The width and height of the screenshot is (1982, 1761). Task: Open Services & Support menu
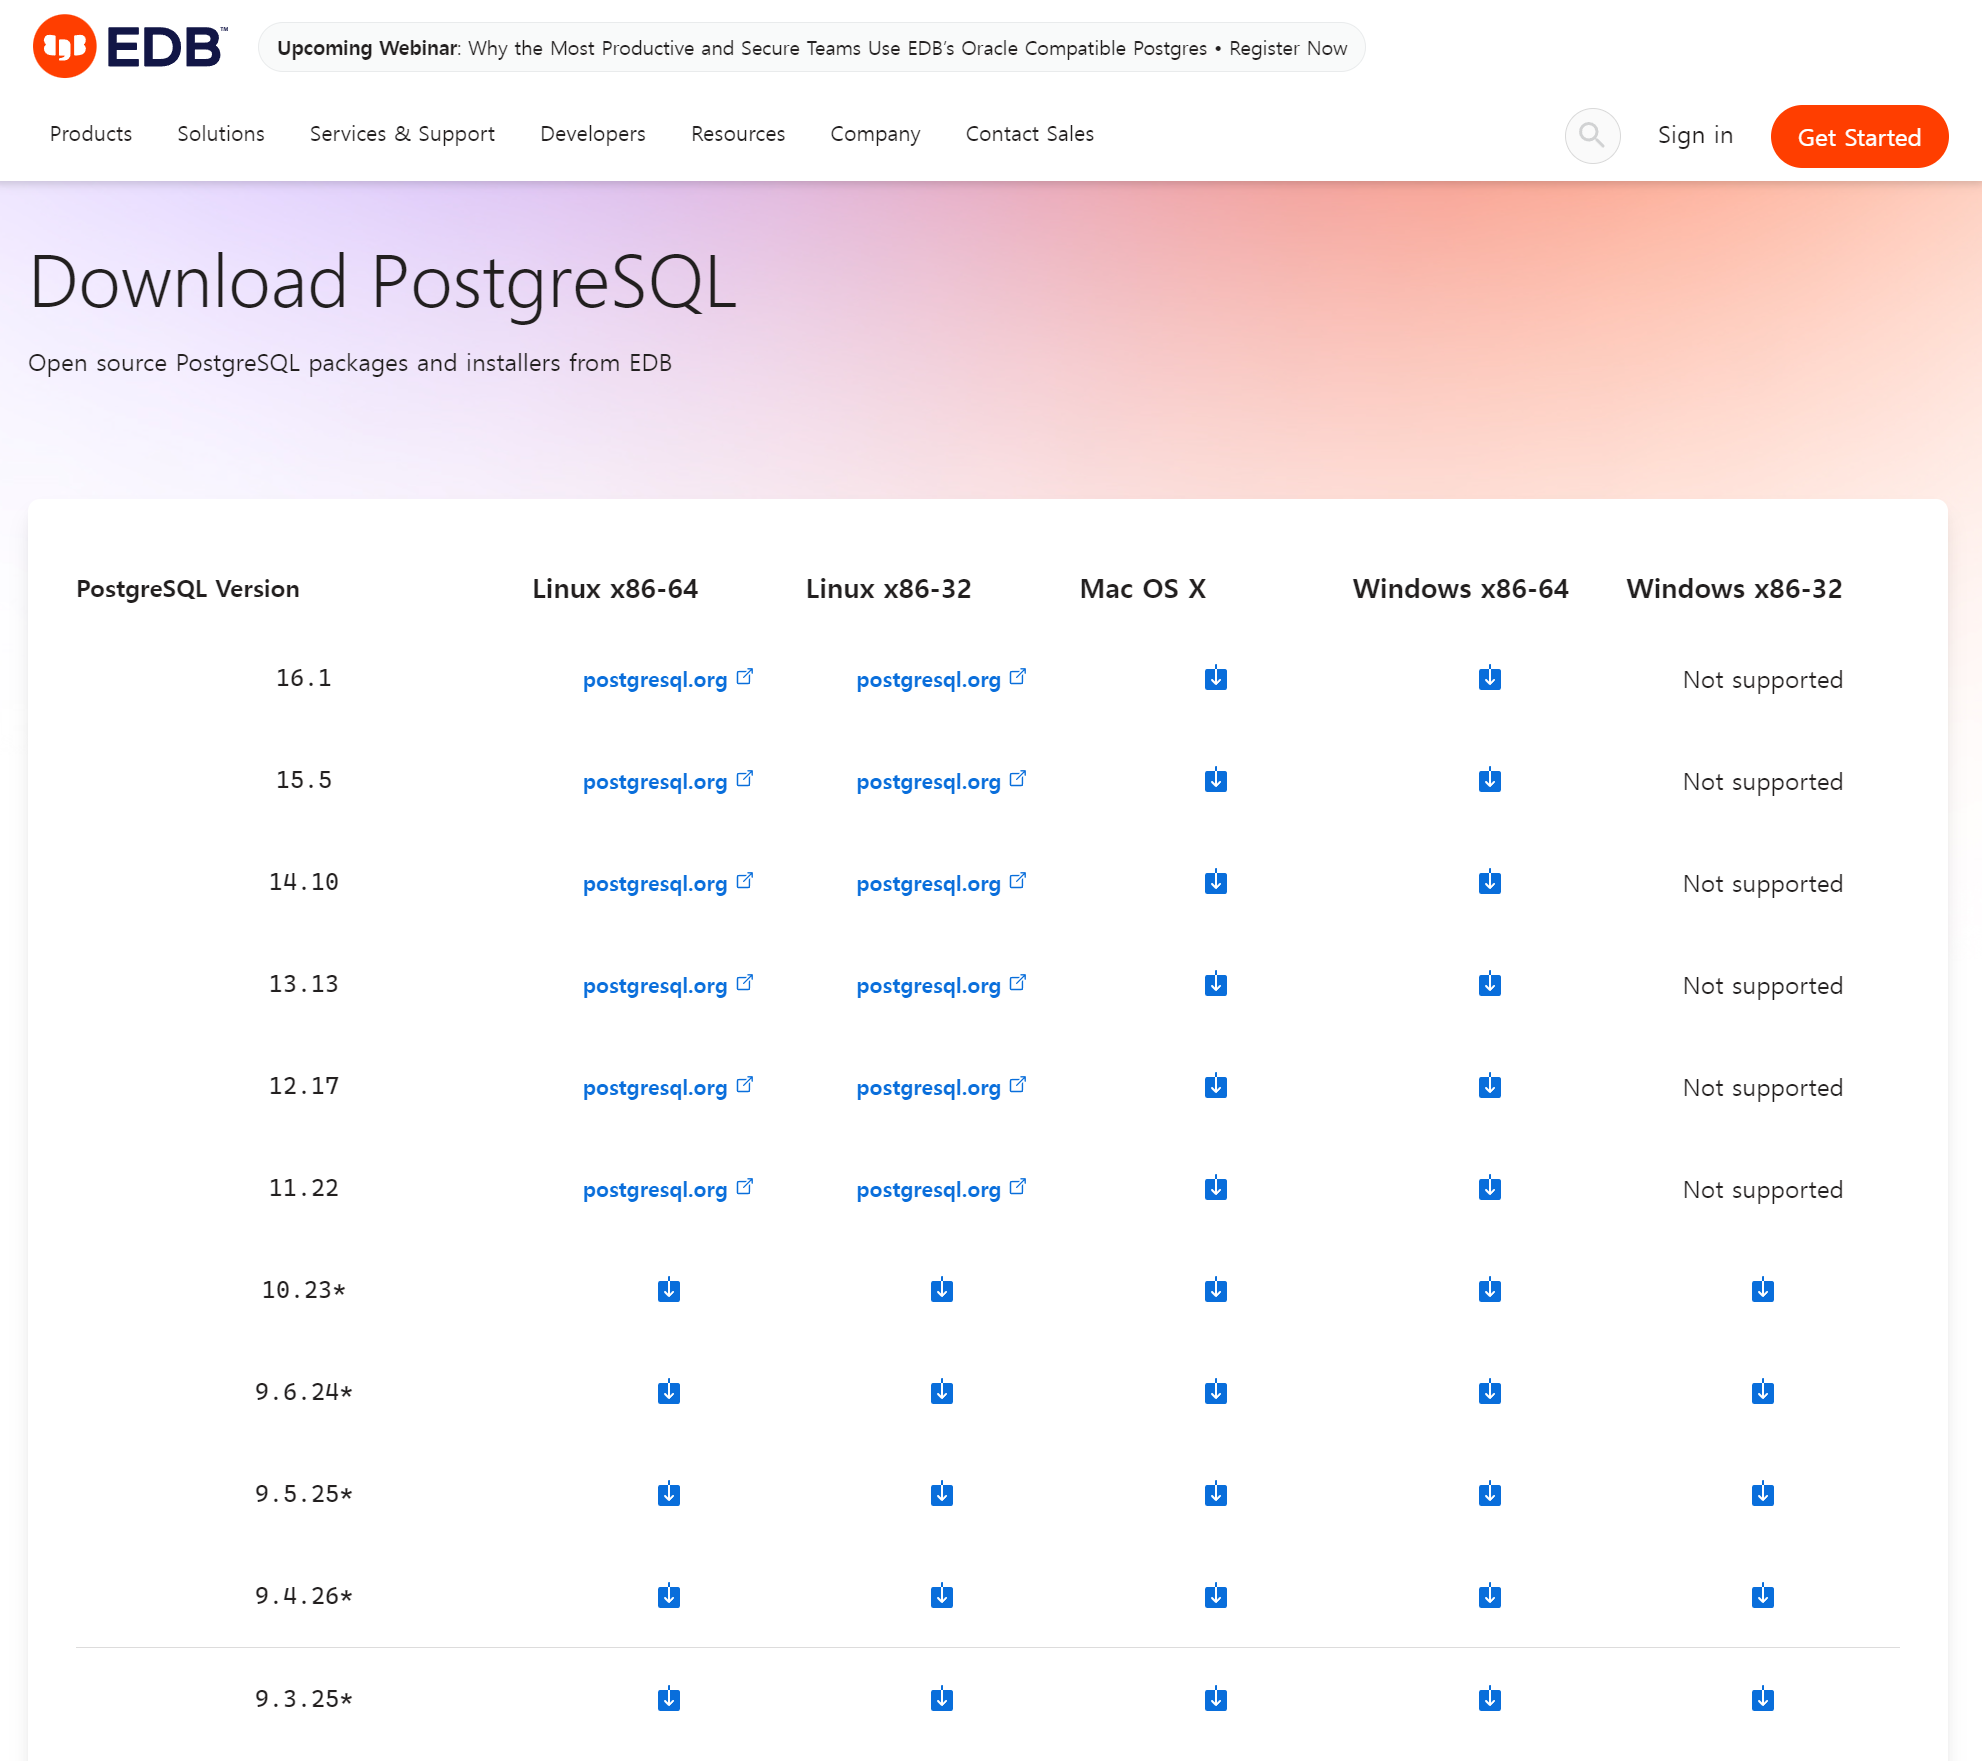(402, 134)
